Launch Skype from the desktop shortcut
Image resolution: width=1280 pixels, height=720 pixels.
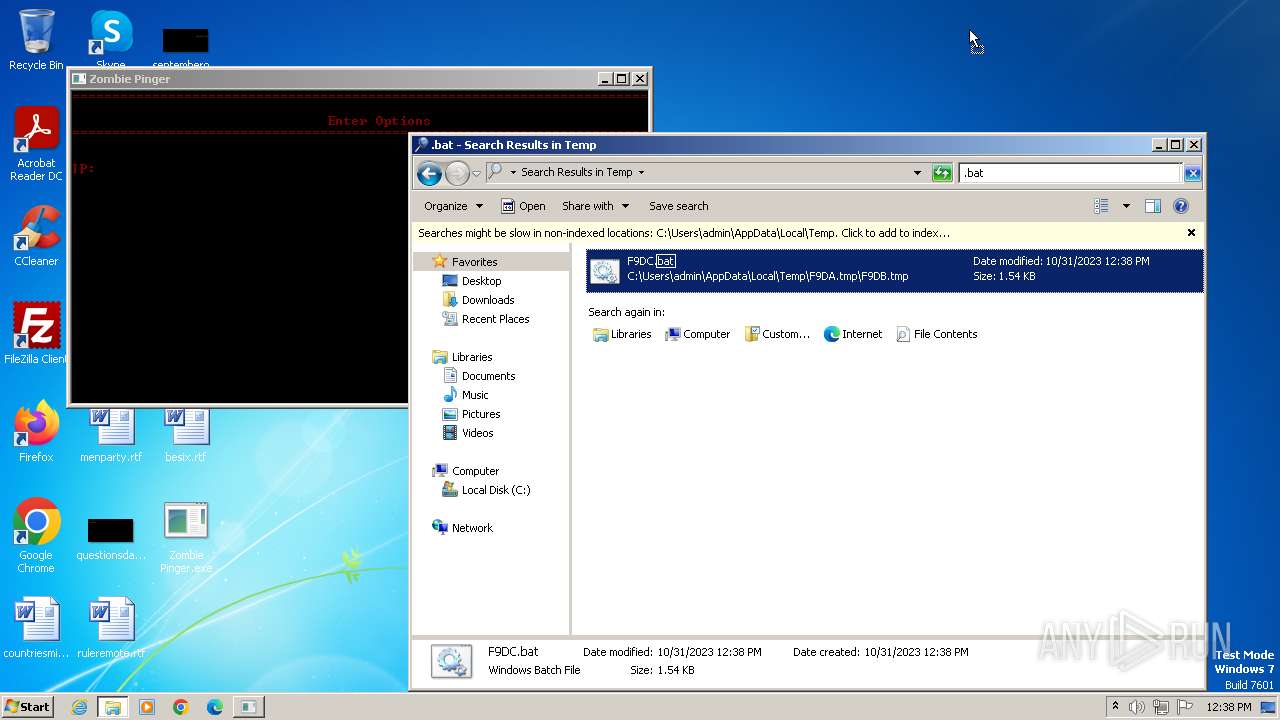111,40
